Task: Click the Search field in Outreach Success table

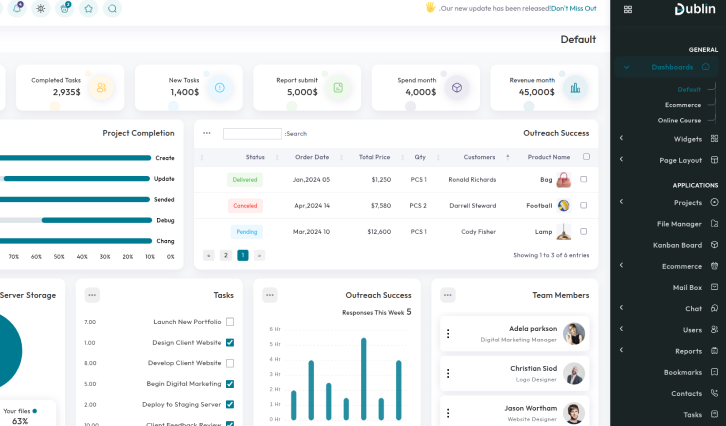Action: [x=252, y=133]
